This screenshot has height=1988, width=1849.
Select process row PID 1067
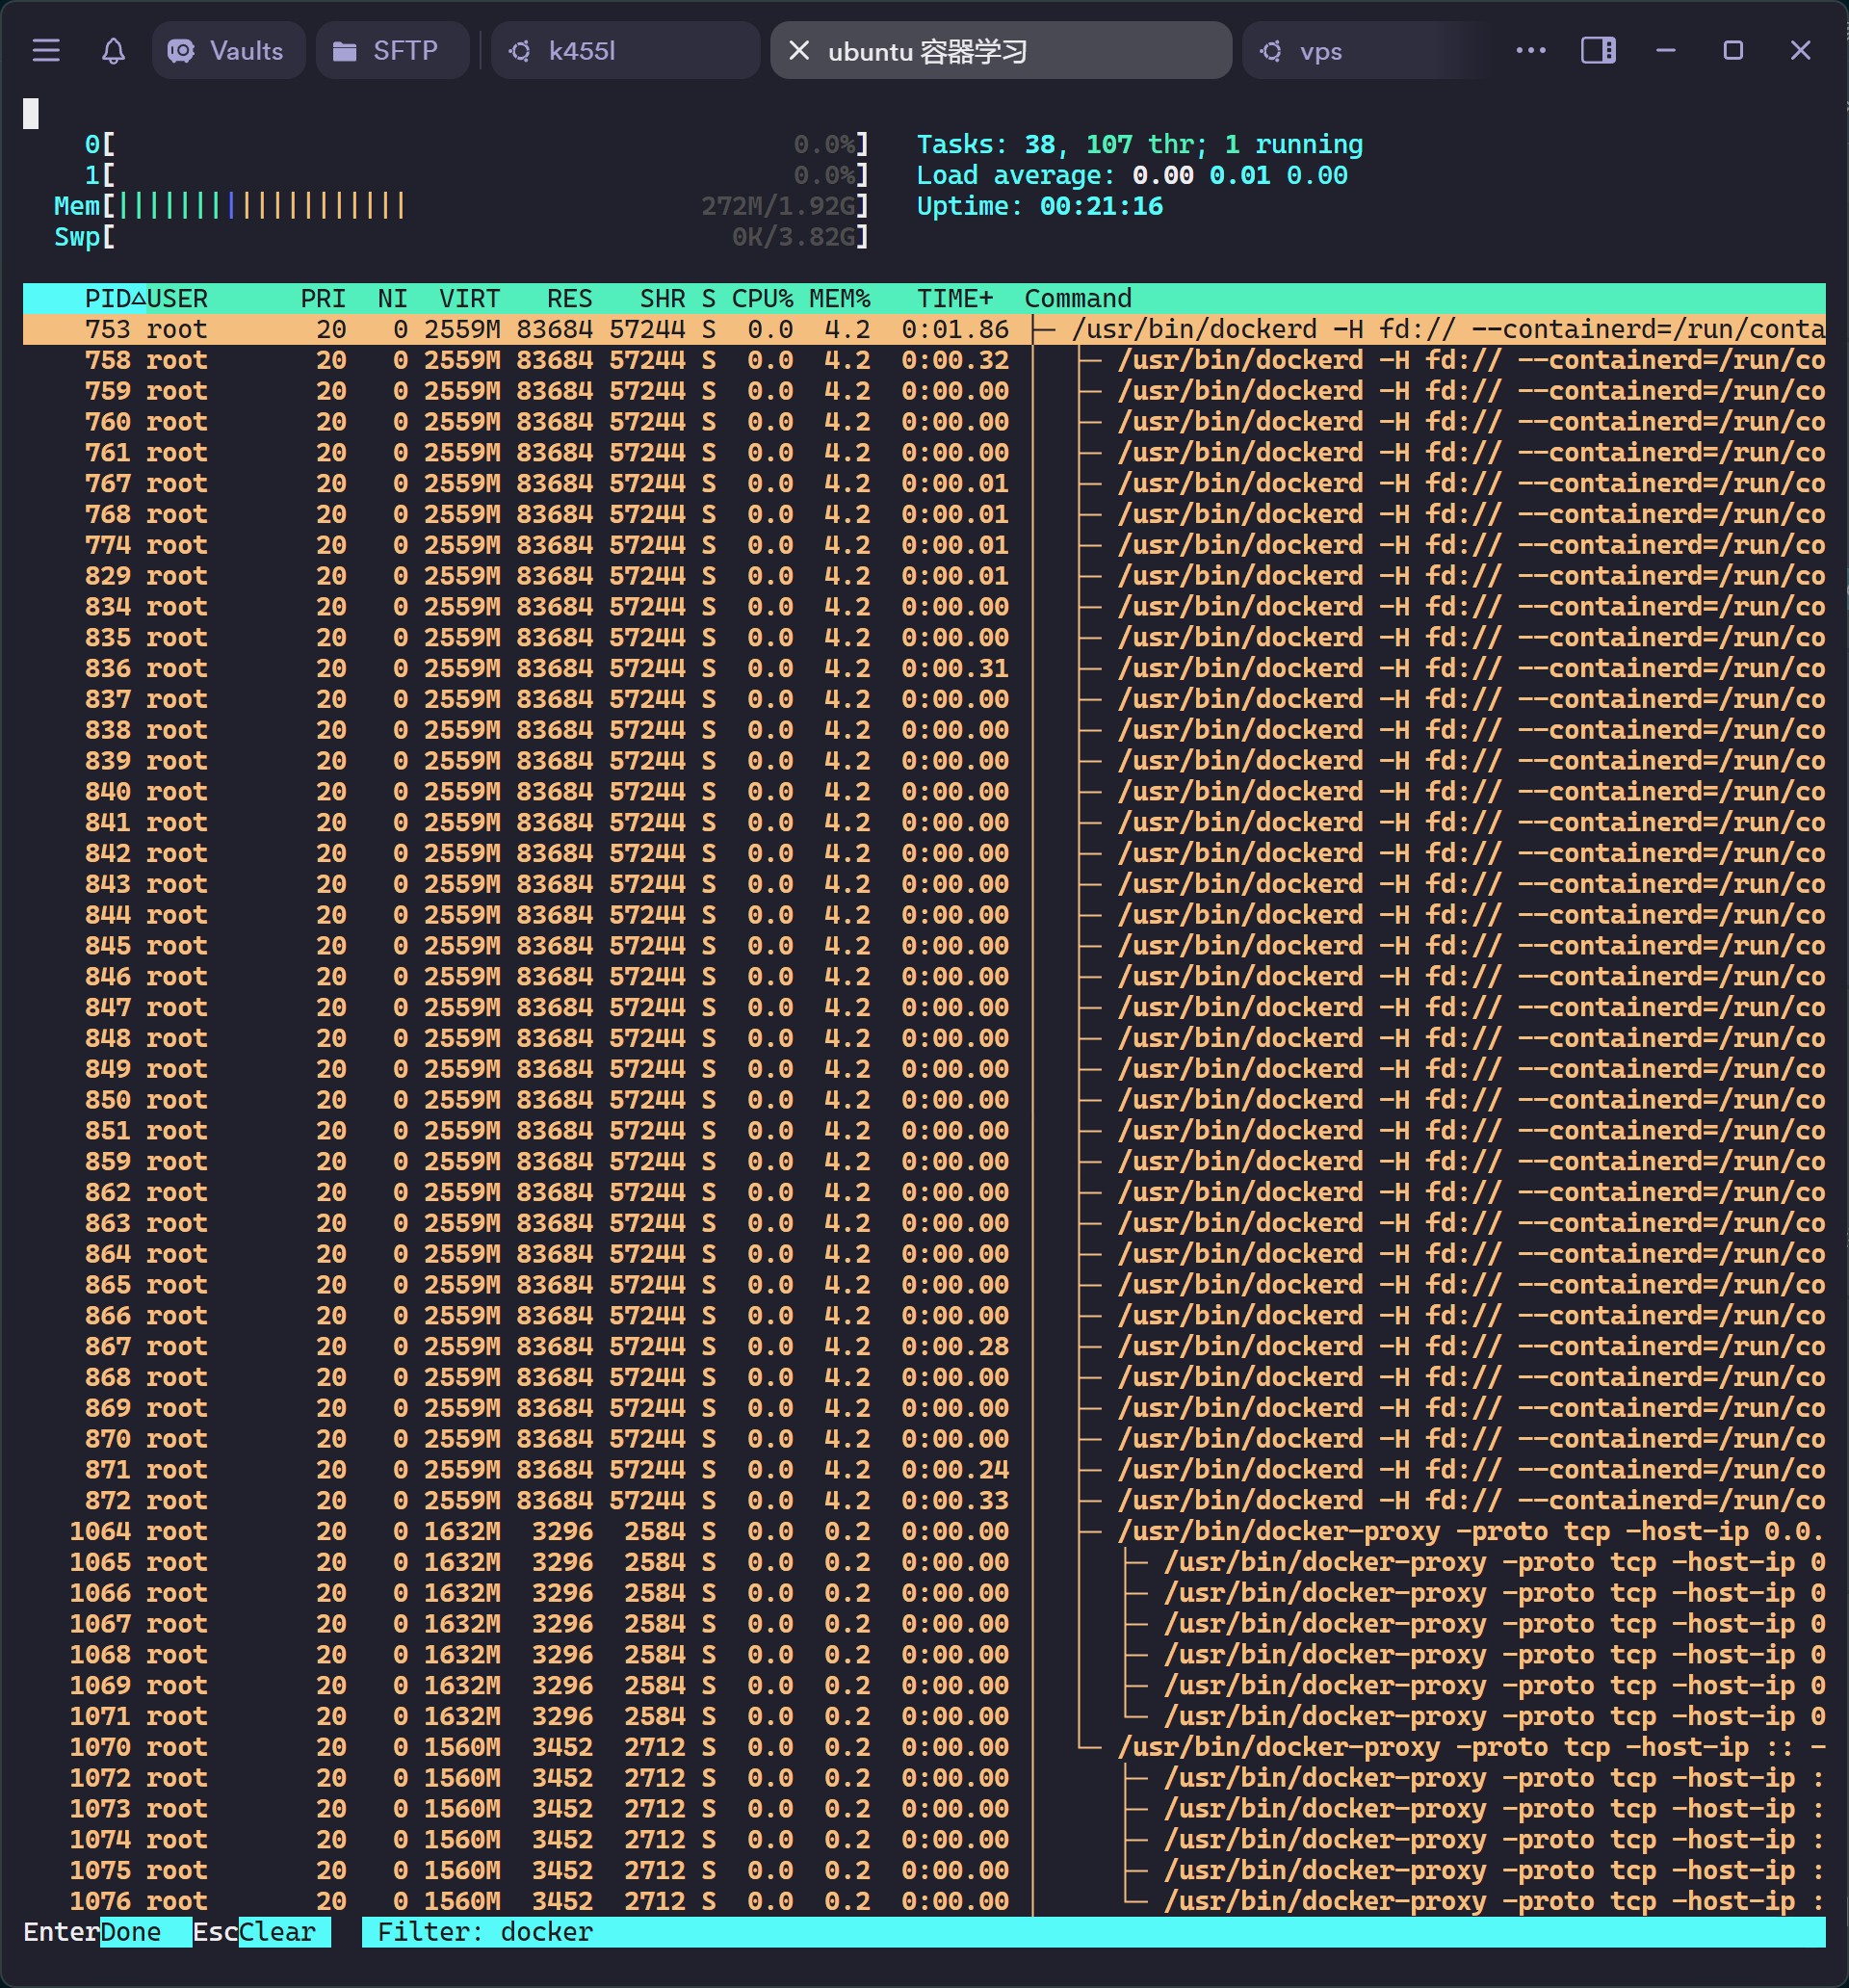click(x=924, y=1624)
